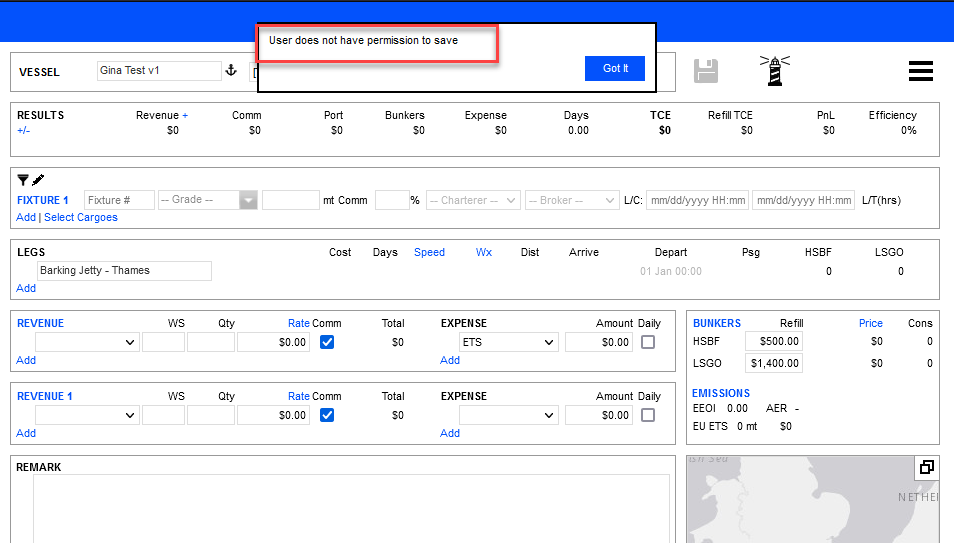Click the plus icon next to Revenue
The image size is (954, 543).
[x=185, y=115]
